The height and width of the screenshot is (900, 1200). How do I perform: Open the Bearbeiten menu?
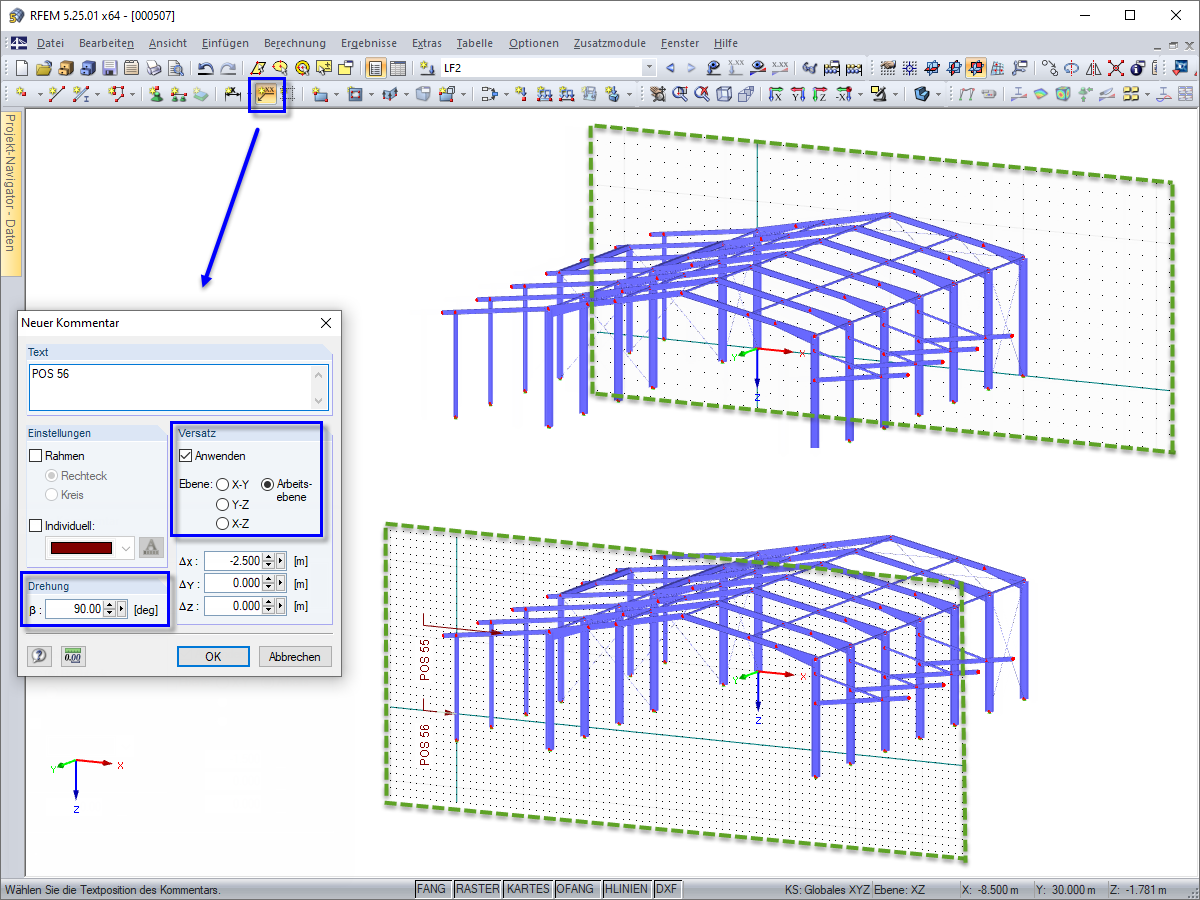tap(106, 43)
